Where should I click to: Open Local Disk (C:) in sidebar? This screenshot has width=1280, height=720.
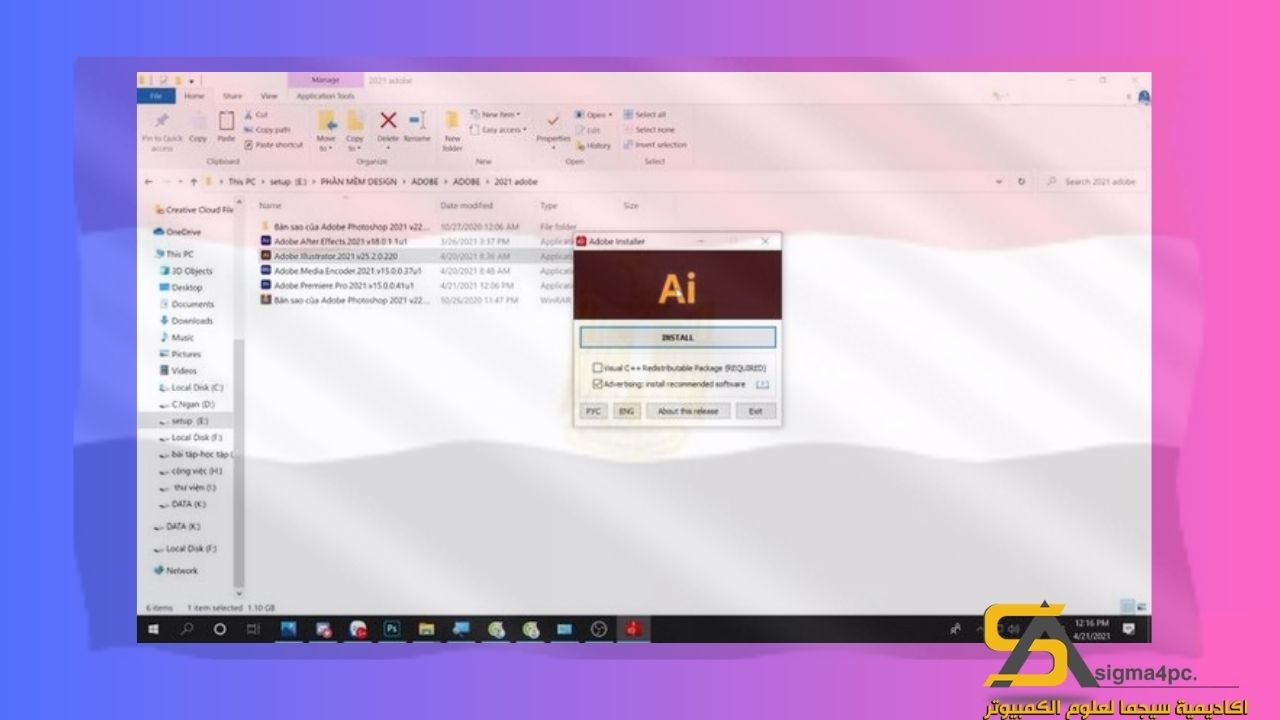(x=191, y=387)
